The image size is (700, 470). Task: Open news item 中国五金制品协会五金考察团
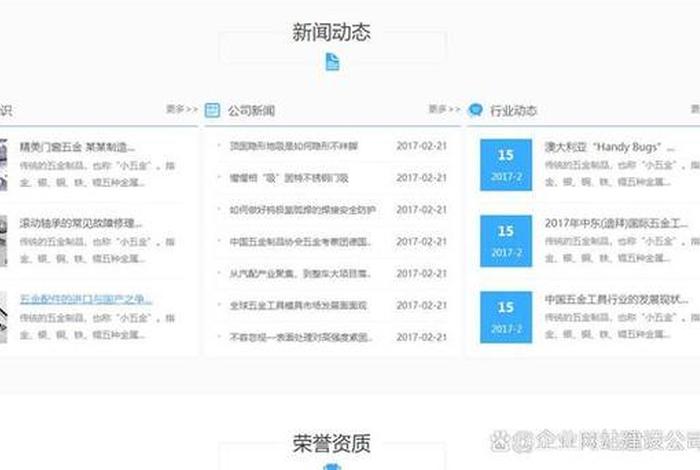click(300, 241)
